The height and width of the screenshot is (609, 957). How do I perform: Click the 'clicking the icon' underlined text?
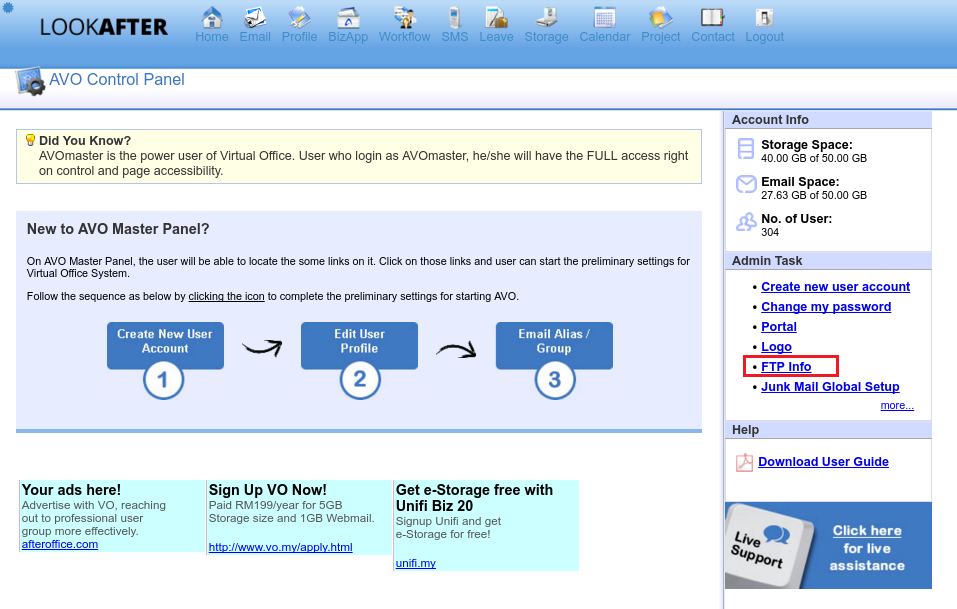(226, 297)
